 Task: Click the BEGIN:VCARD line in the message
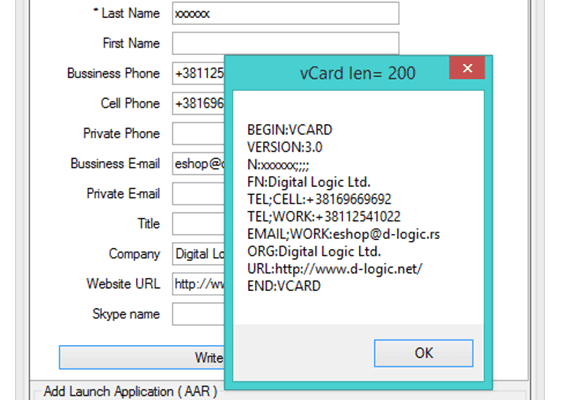coord(290,130)
